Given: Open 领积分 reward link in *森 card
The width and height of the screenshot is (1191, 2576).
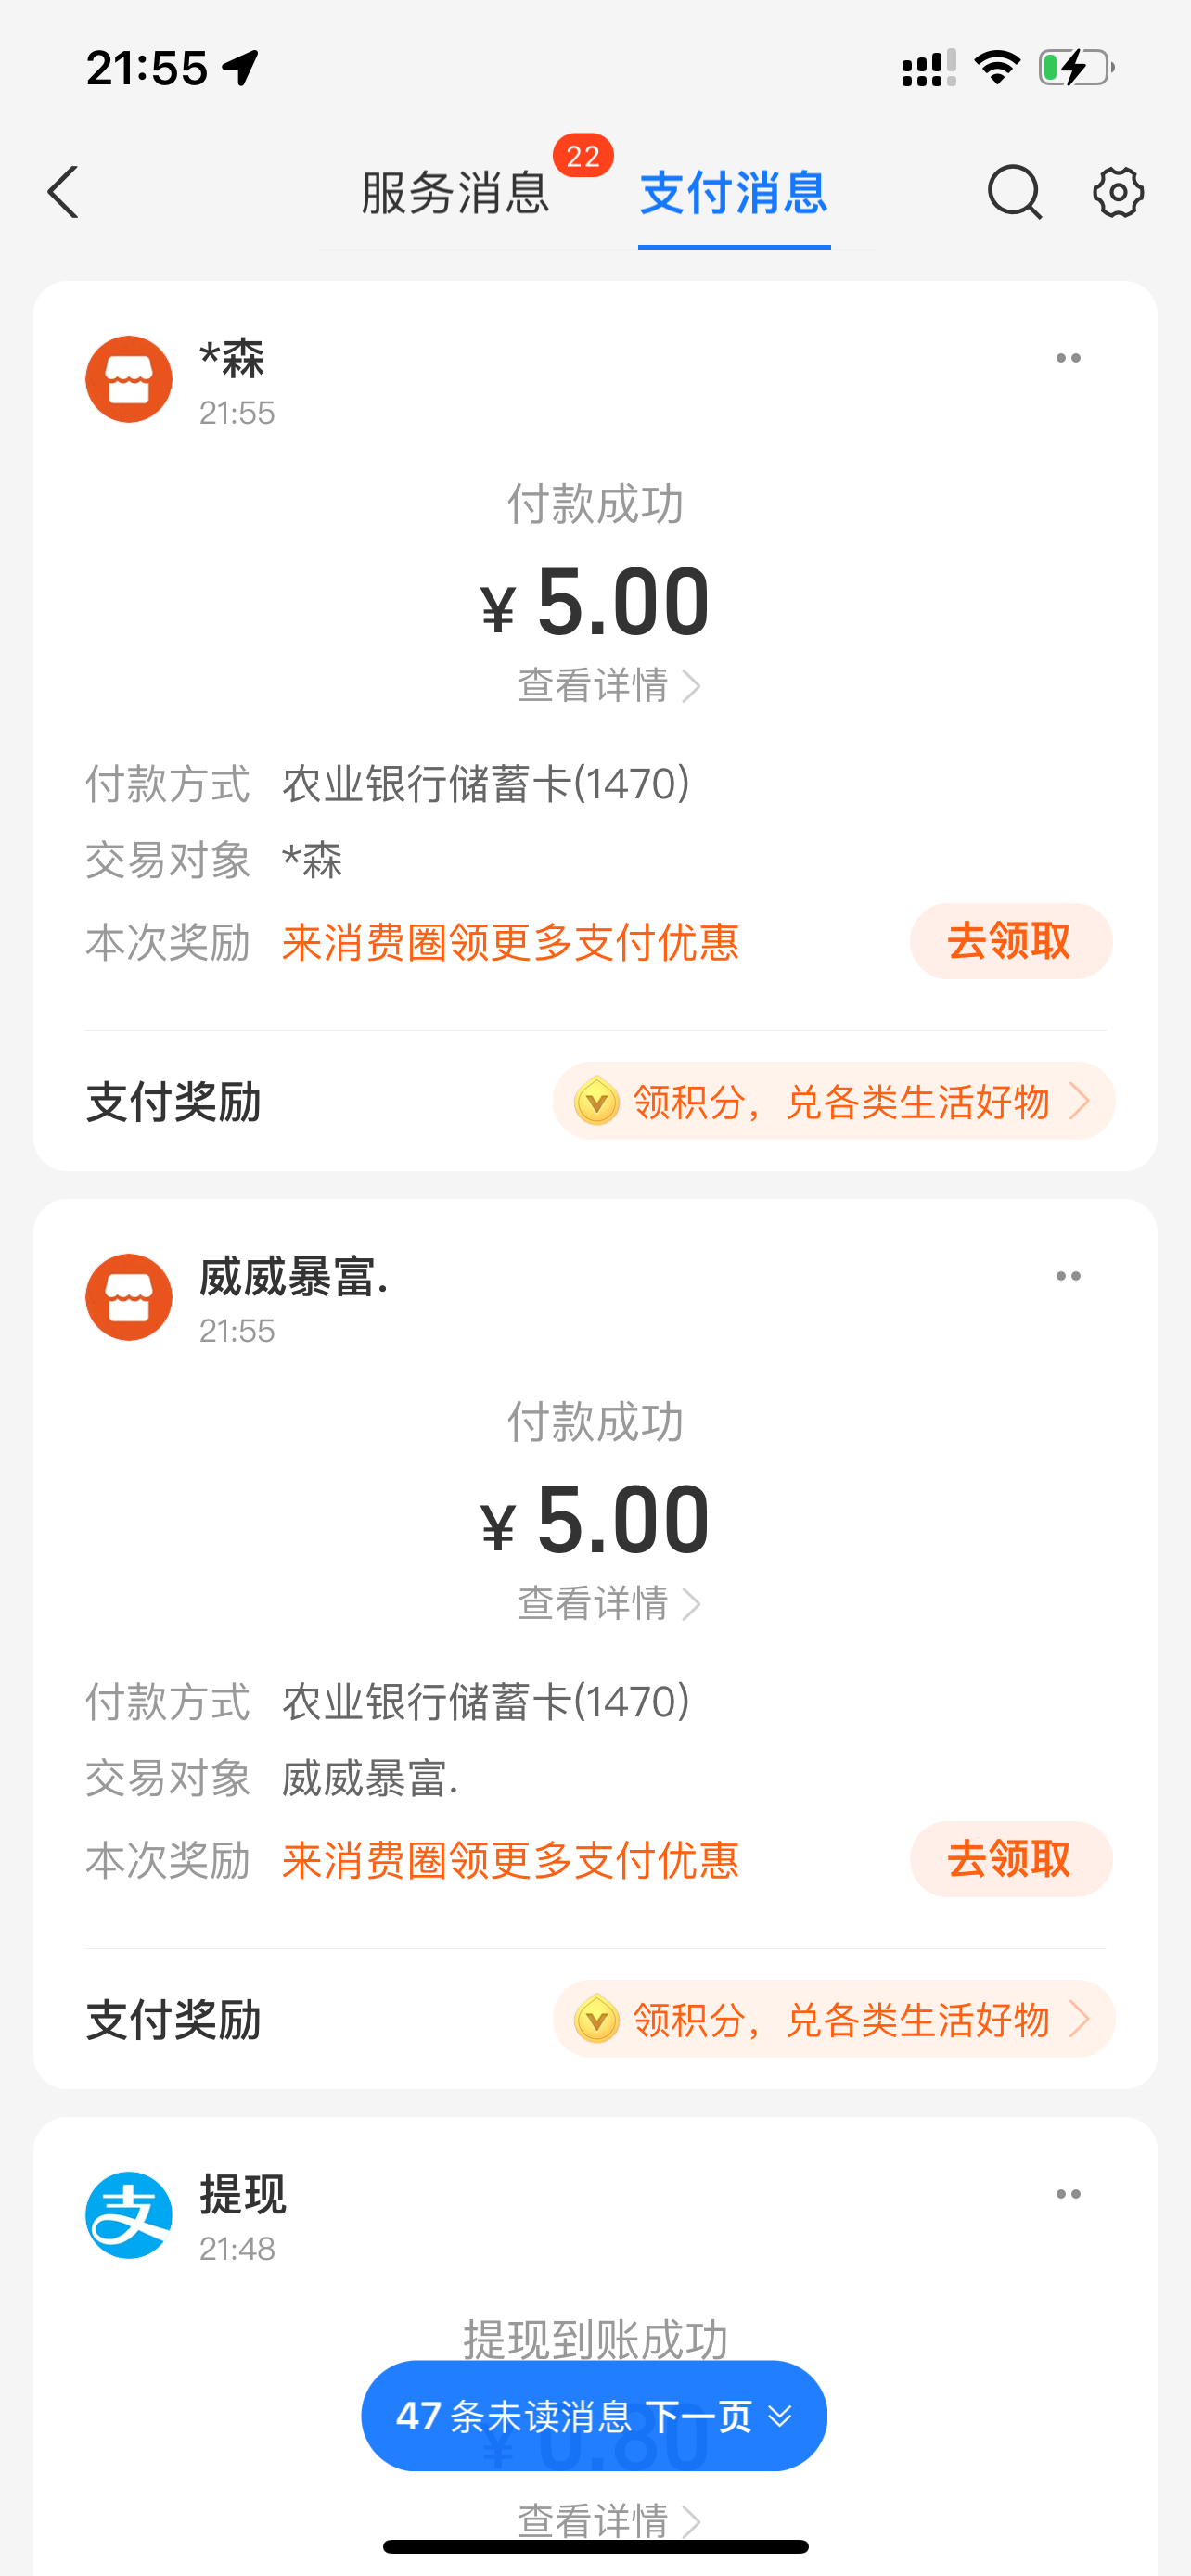Looking at the screenshot, I should point(834,1101).
